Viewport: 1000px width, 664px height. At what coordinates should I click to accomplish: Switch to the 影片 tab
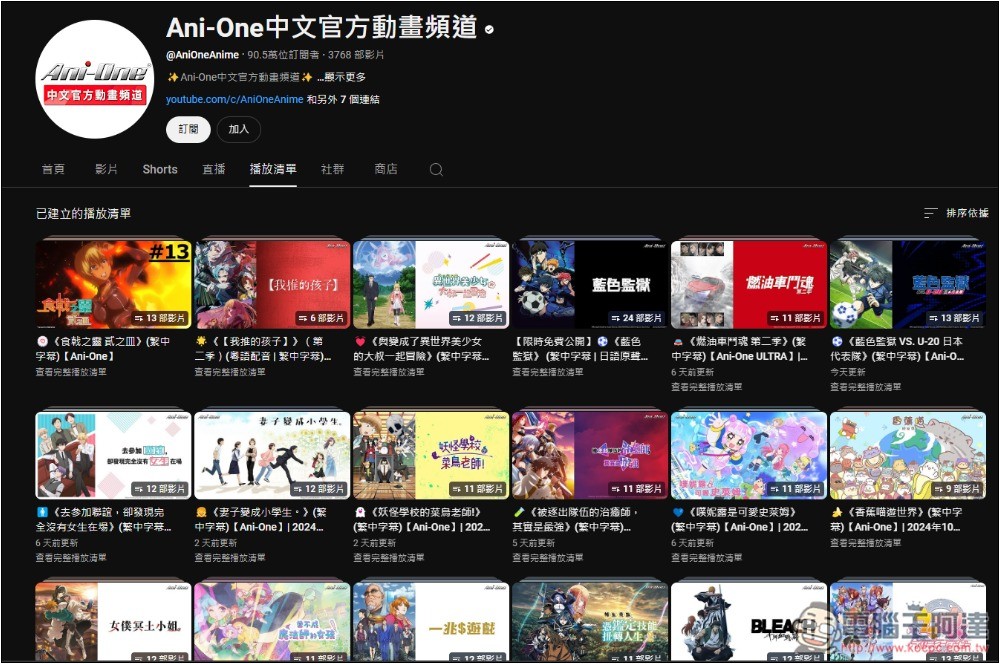(x=106, y=169)
